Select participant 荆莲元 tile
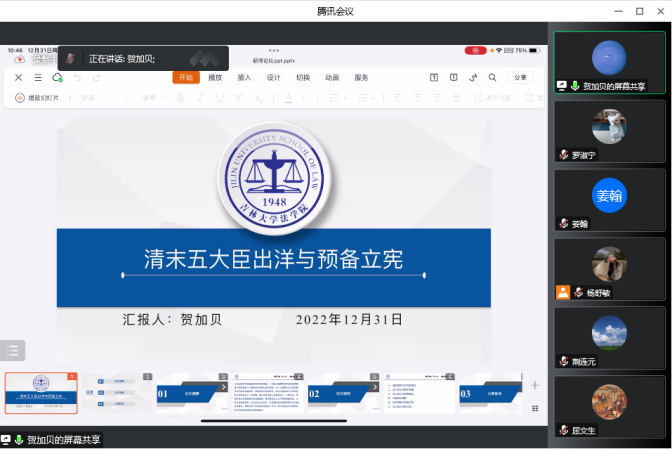The image size is (672, 449). [x=609, y=338]
